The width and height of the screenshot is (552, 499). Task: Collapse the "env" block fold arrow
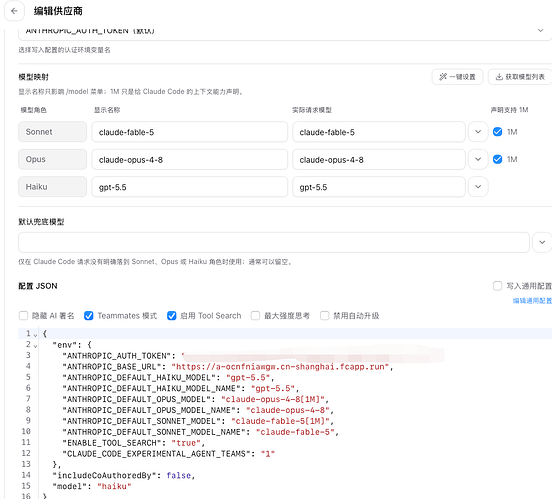tap(35, 346)
